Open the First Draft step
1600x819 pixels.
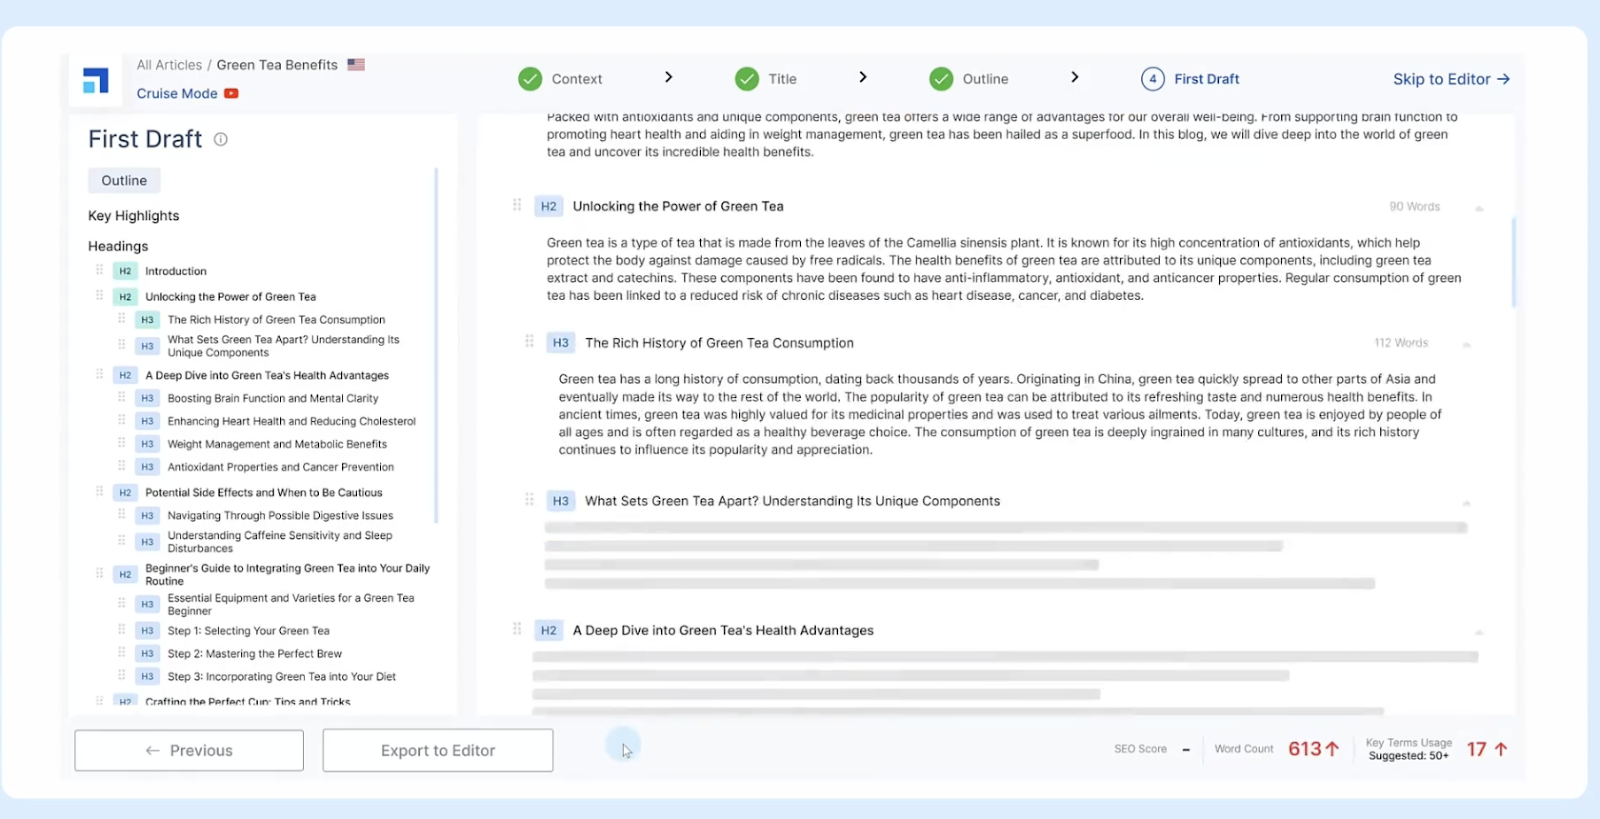click(1206, 79)
